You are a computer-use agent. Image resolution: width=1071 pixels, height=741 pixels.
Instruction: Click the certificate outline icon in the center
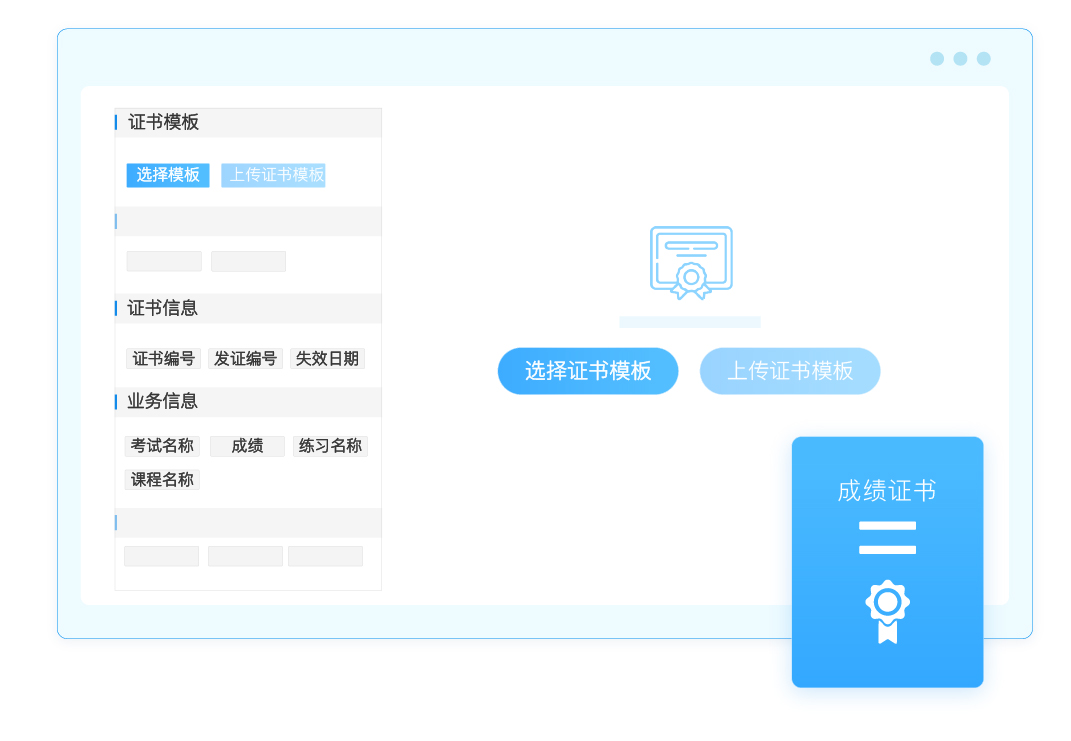tap(690, 262)
